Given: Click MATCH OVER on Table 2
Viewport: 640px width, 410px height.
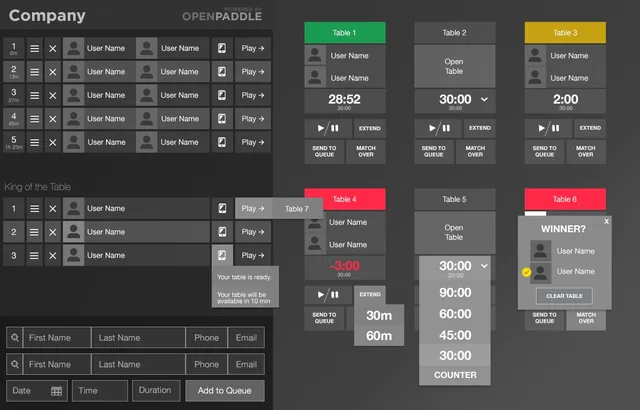Looking at the screenshot, I should pyautogui.click(x=476, y=151).
